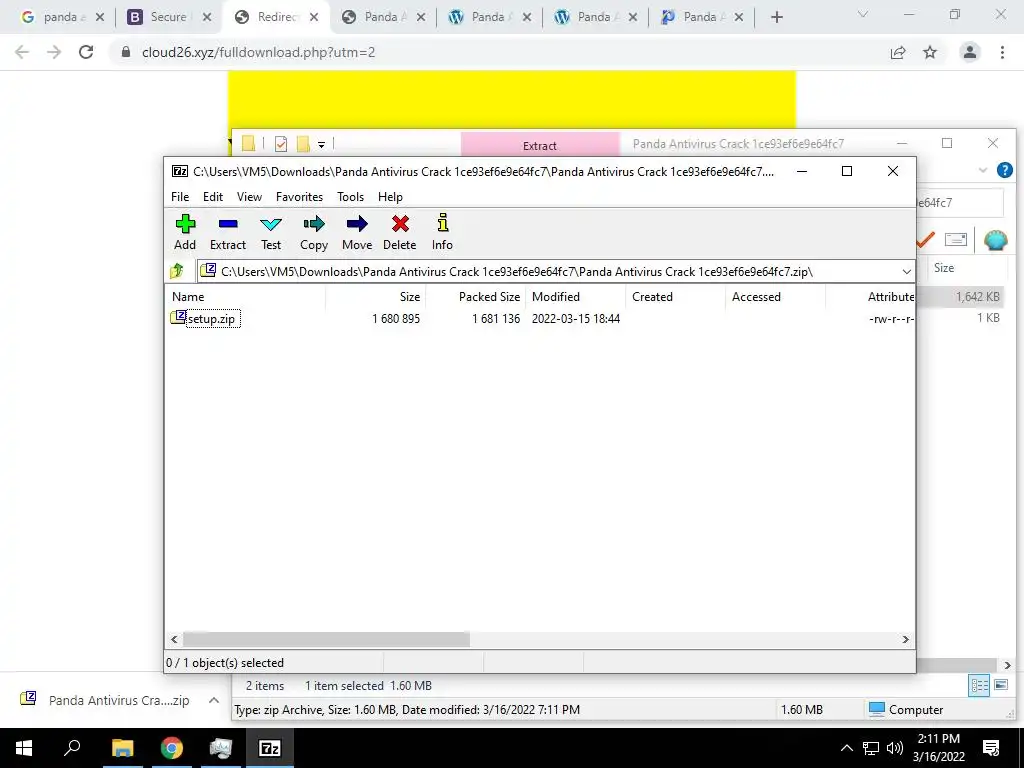
Task: Reload the current Chrome page
Action: 86,52
